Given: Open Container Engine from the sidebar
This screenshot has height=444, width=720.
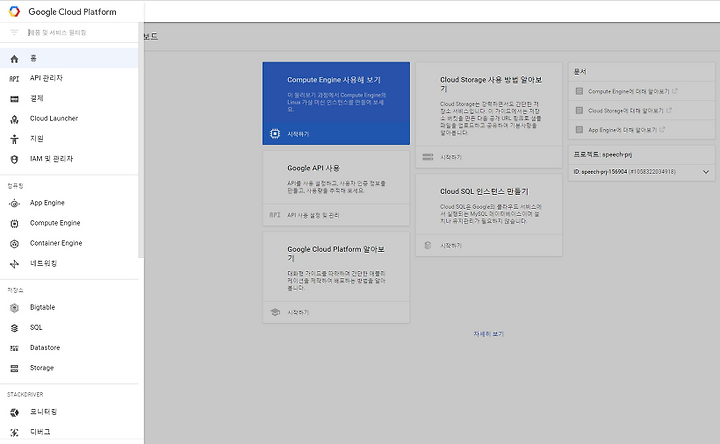Looking at the screenshot, I should pyautogui.click(x=69, y=243).
